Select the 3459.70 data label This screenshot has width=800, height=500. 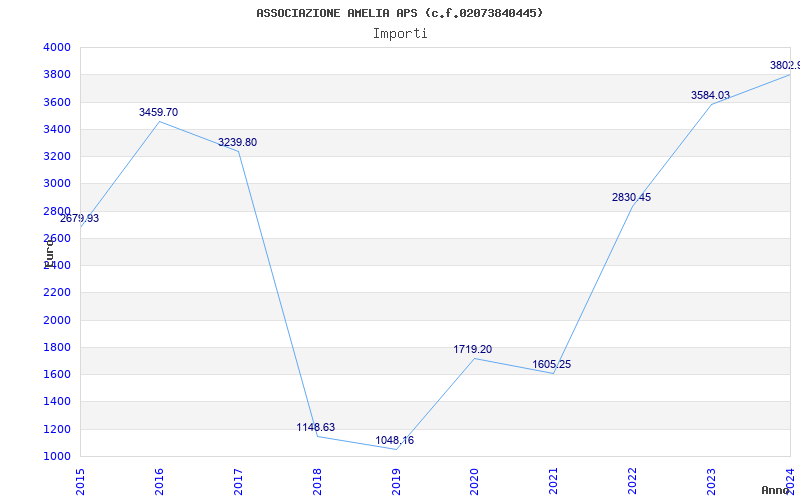pyautogui.click(x=159, y=112)
